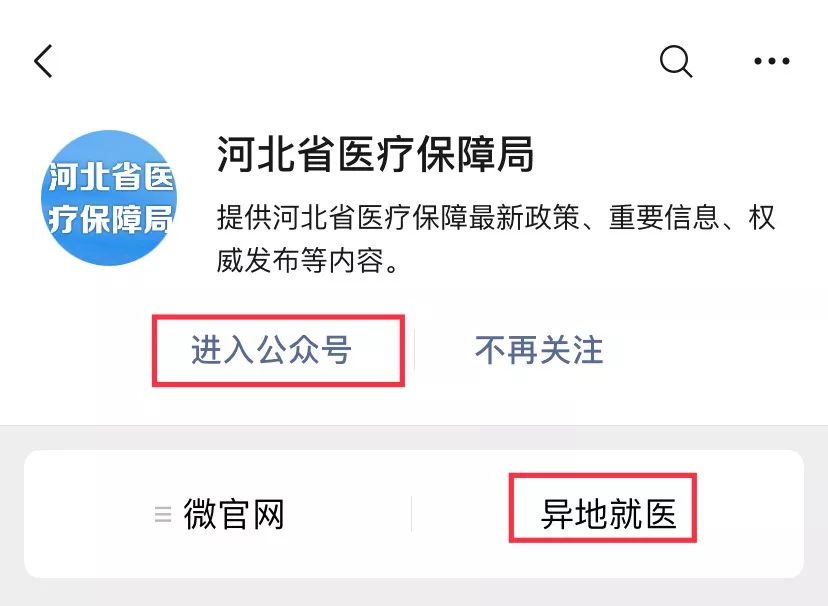This screenshot has width=828, height=606.
Task: Tap the hamburger icon beside 微官网
Action: pos(163,514)
